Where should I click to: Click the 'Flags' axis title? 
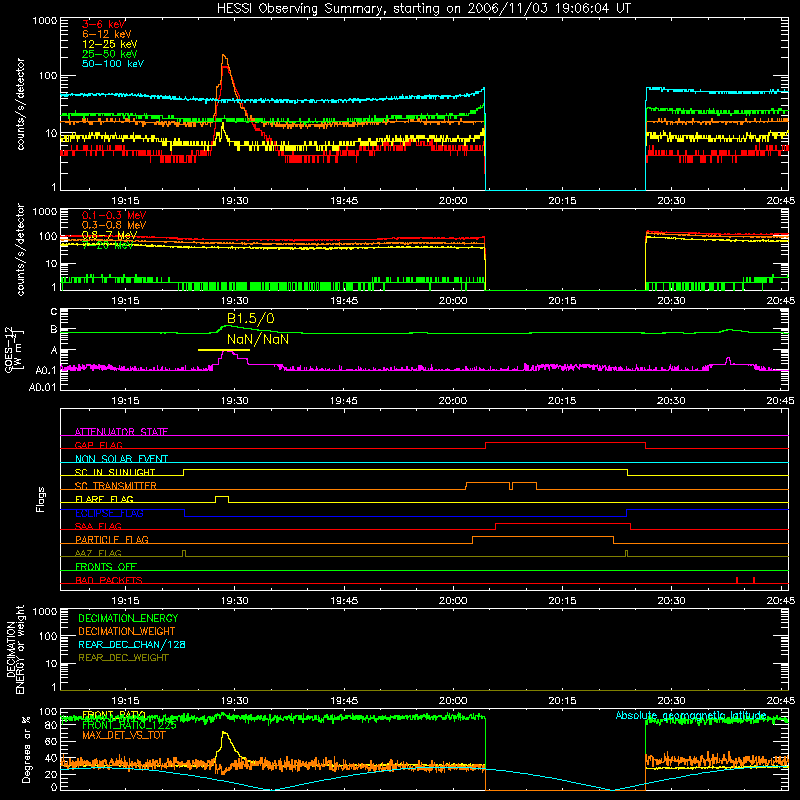(40, 499)
